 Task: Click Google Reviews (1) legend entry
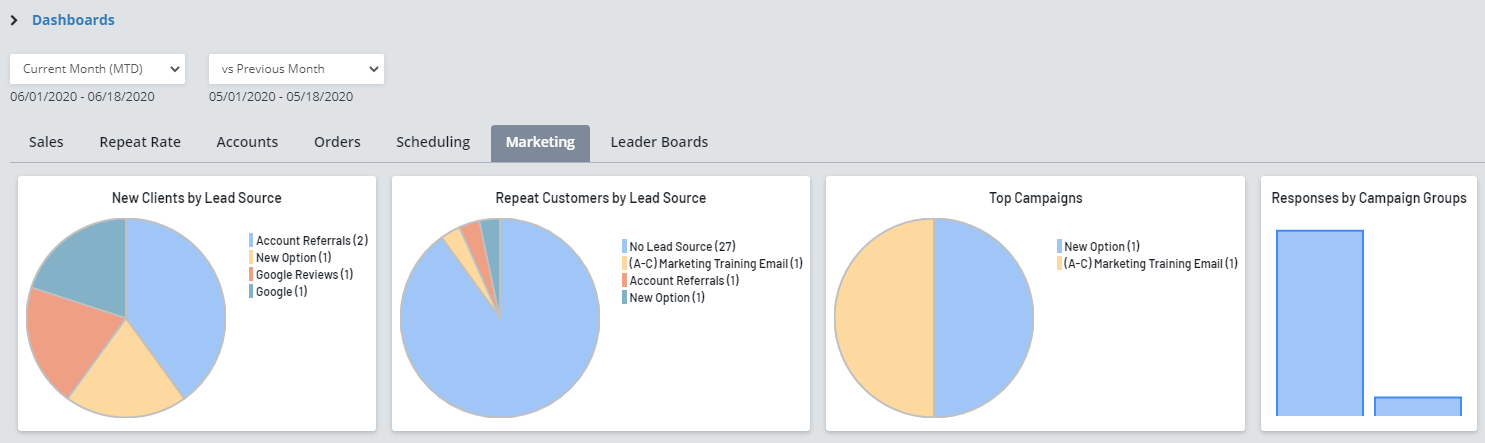coord(304,274)
